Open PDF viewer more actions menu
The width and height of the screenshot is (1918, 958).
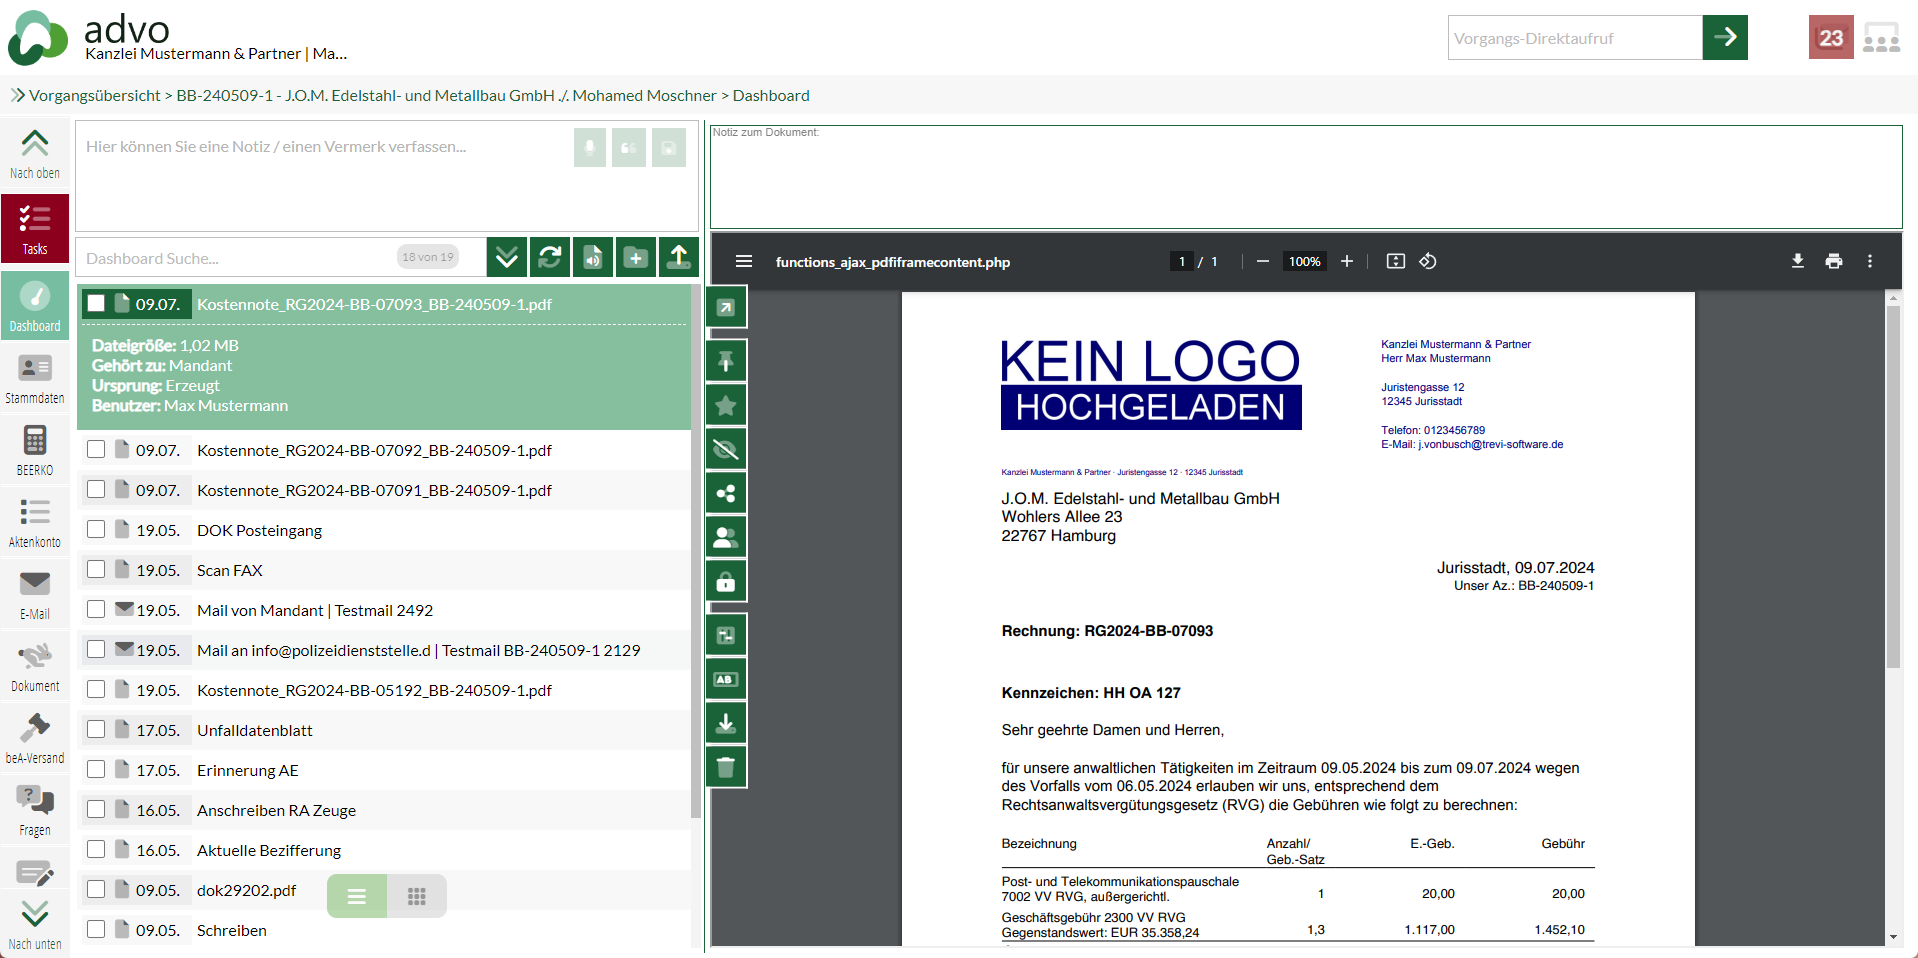tap(1869, 261)
